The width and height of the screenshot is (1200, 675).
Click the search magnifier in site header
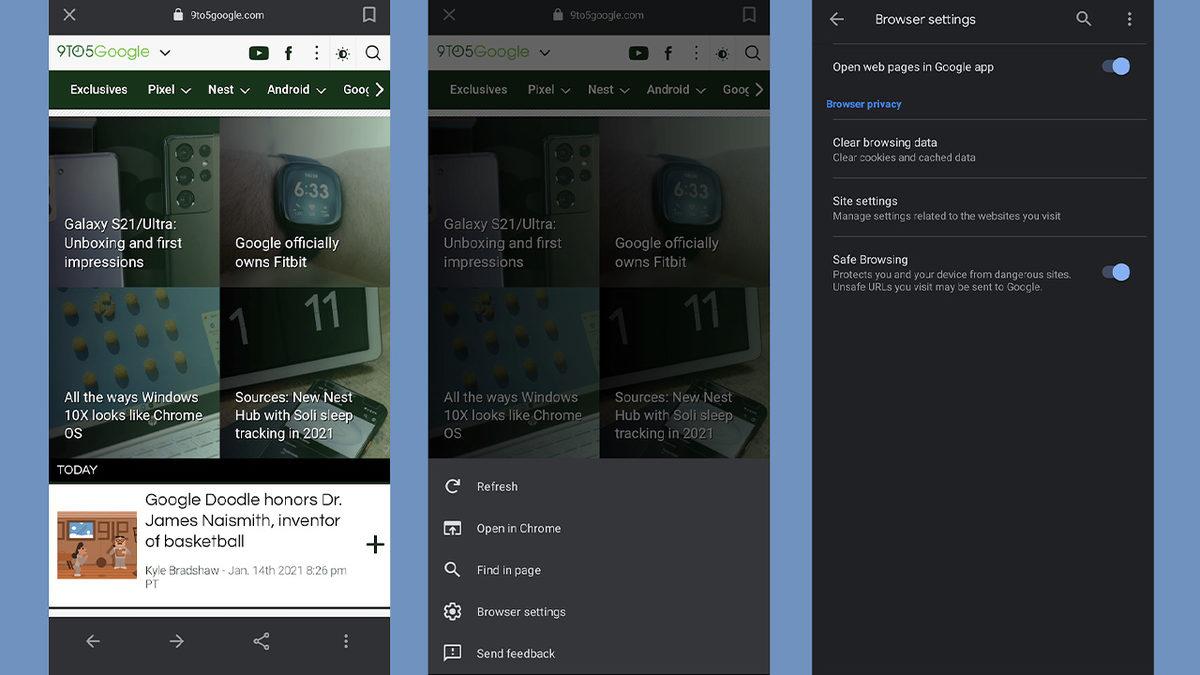click(373, 52)
